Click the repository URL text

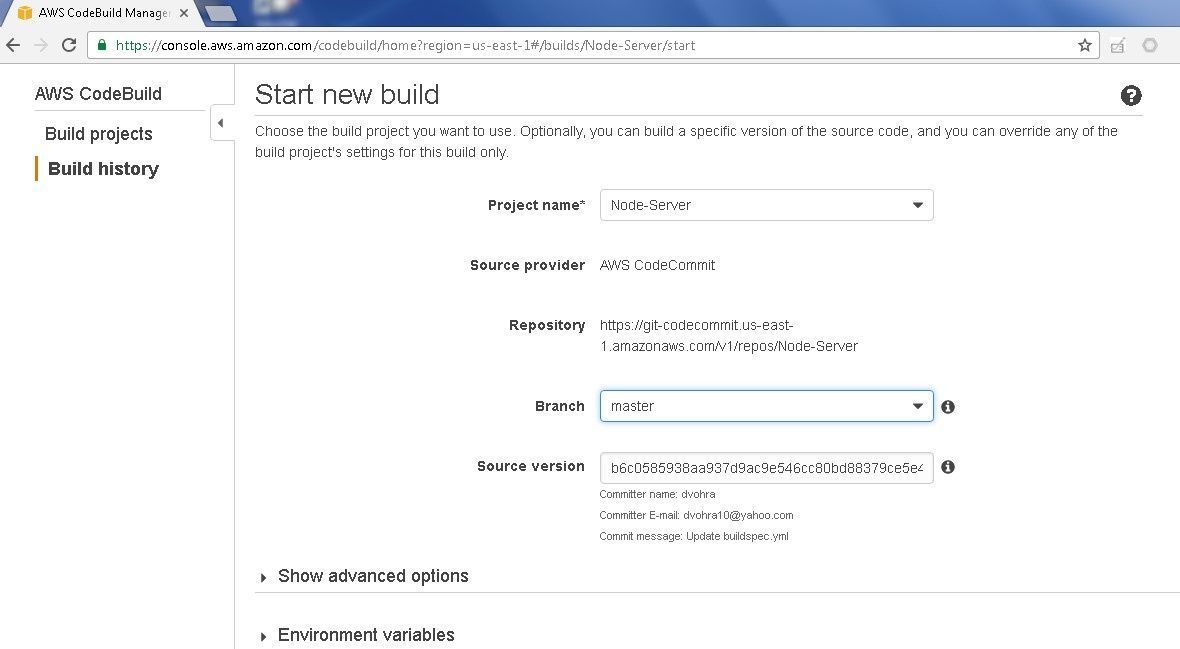728,336
